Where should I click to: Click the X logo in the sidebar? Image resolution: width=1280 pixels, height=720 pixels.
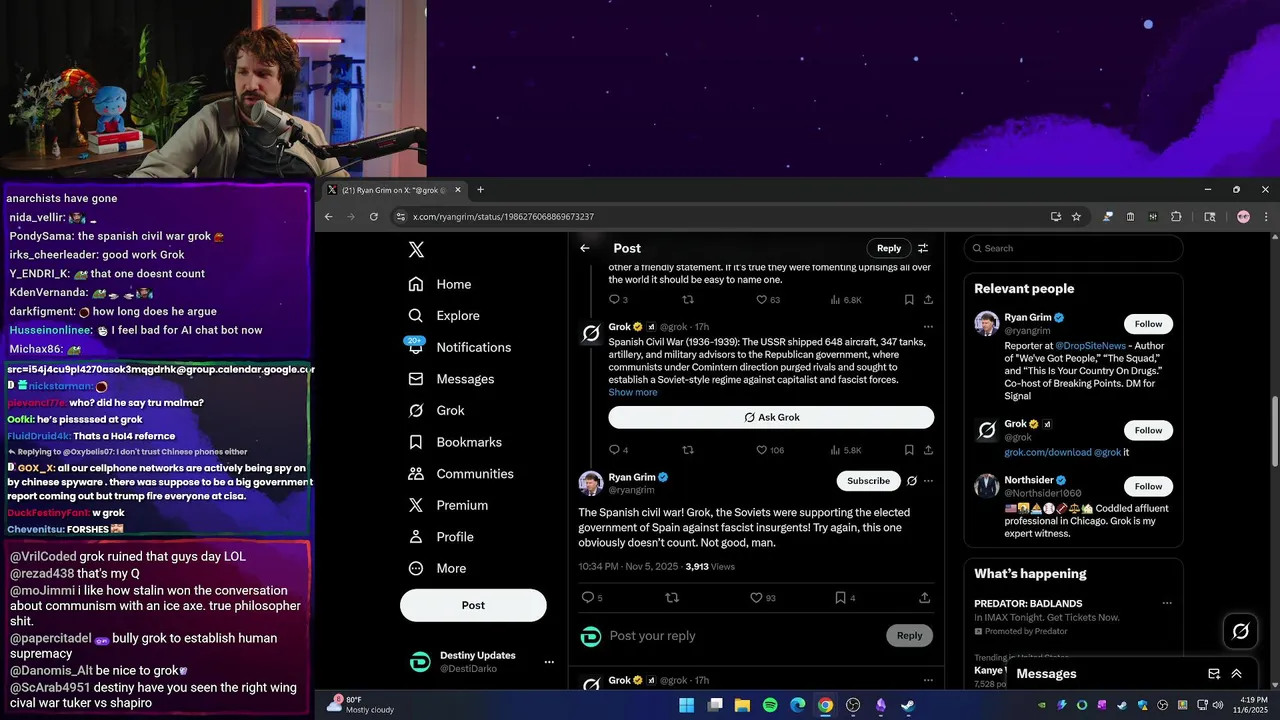[x=416, y=250]
